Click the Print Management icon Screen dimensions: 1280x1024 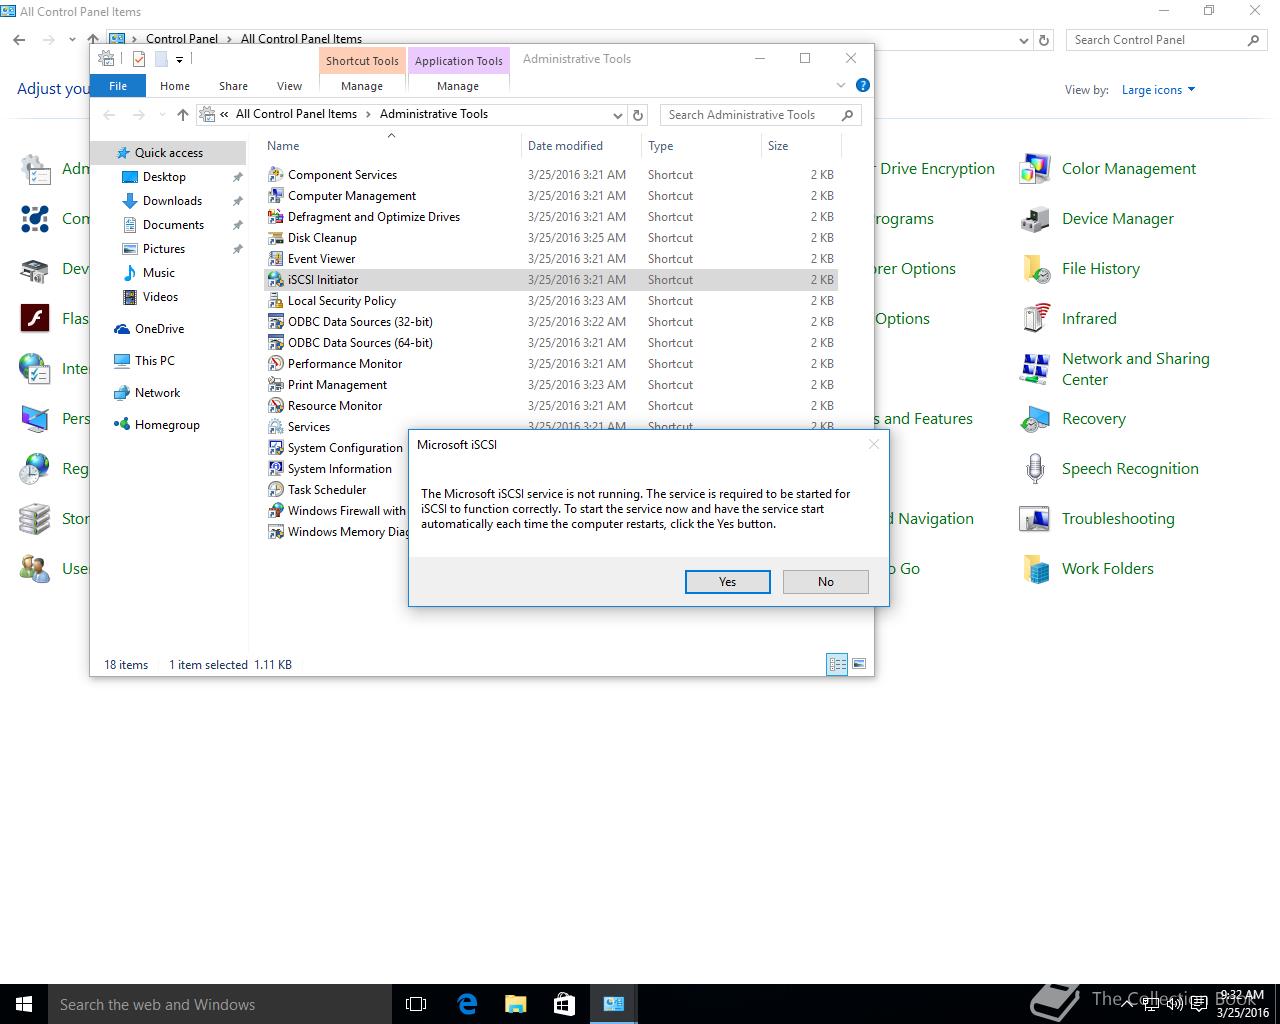click(276, 384)
